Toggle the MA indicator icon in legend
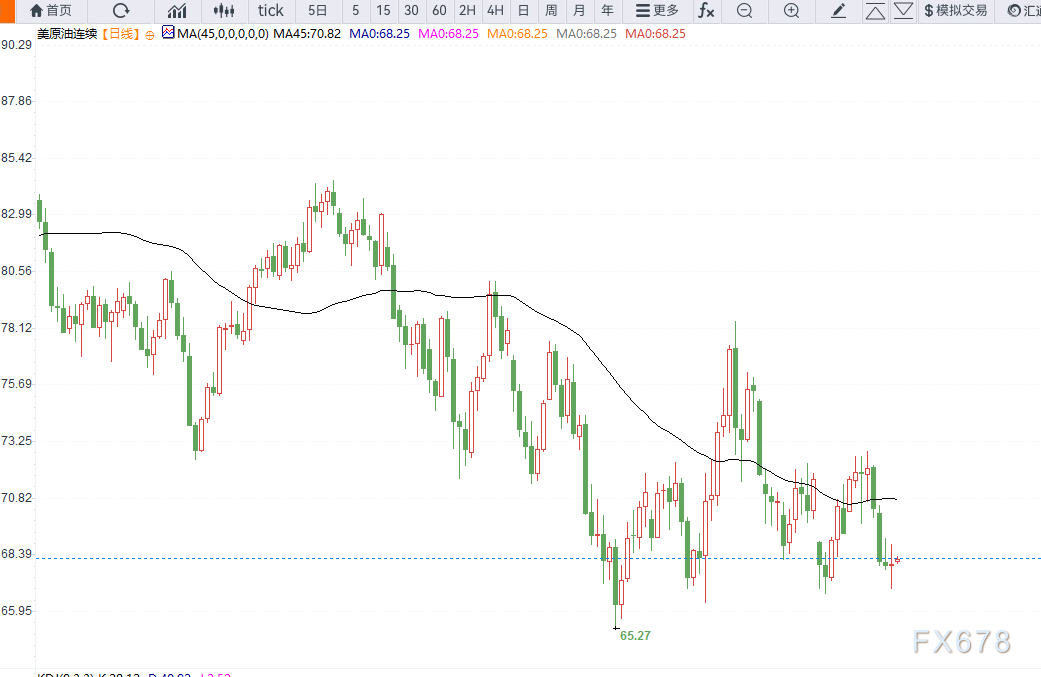 [167, 33]
